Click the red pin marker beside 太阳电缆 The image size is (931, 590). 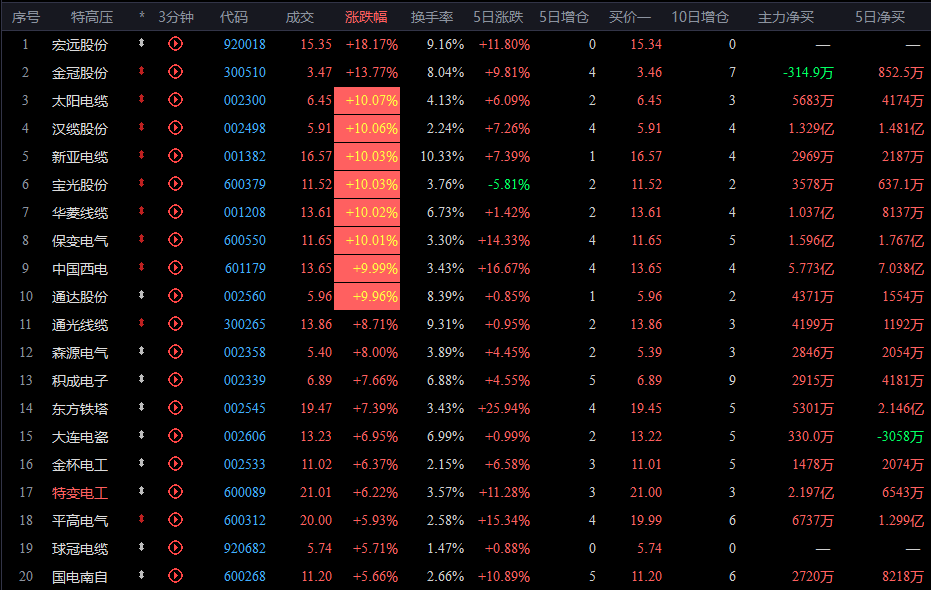click(141, 99)
